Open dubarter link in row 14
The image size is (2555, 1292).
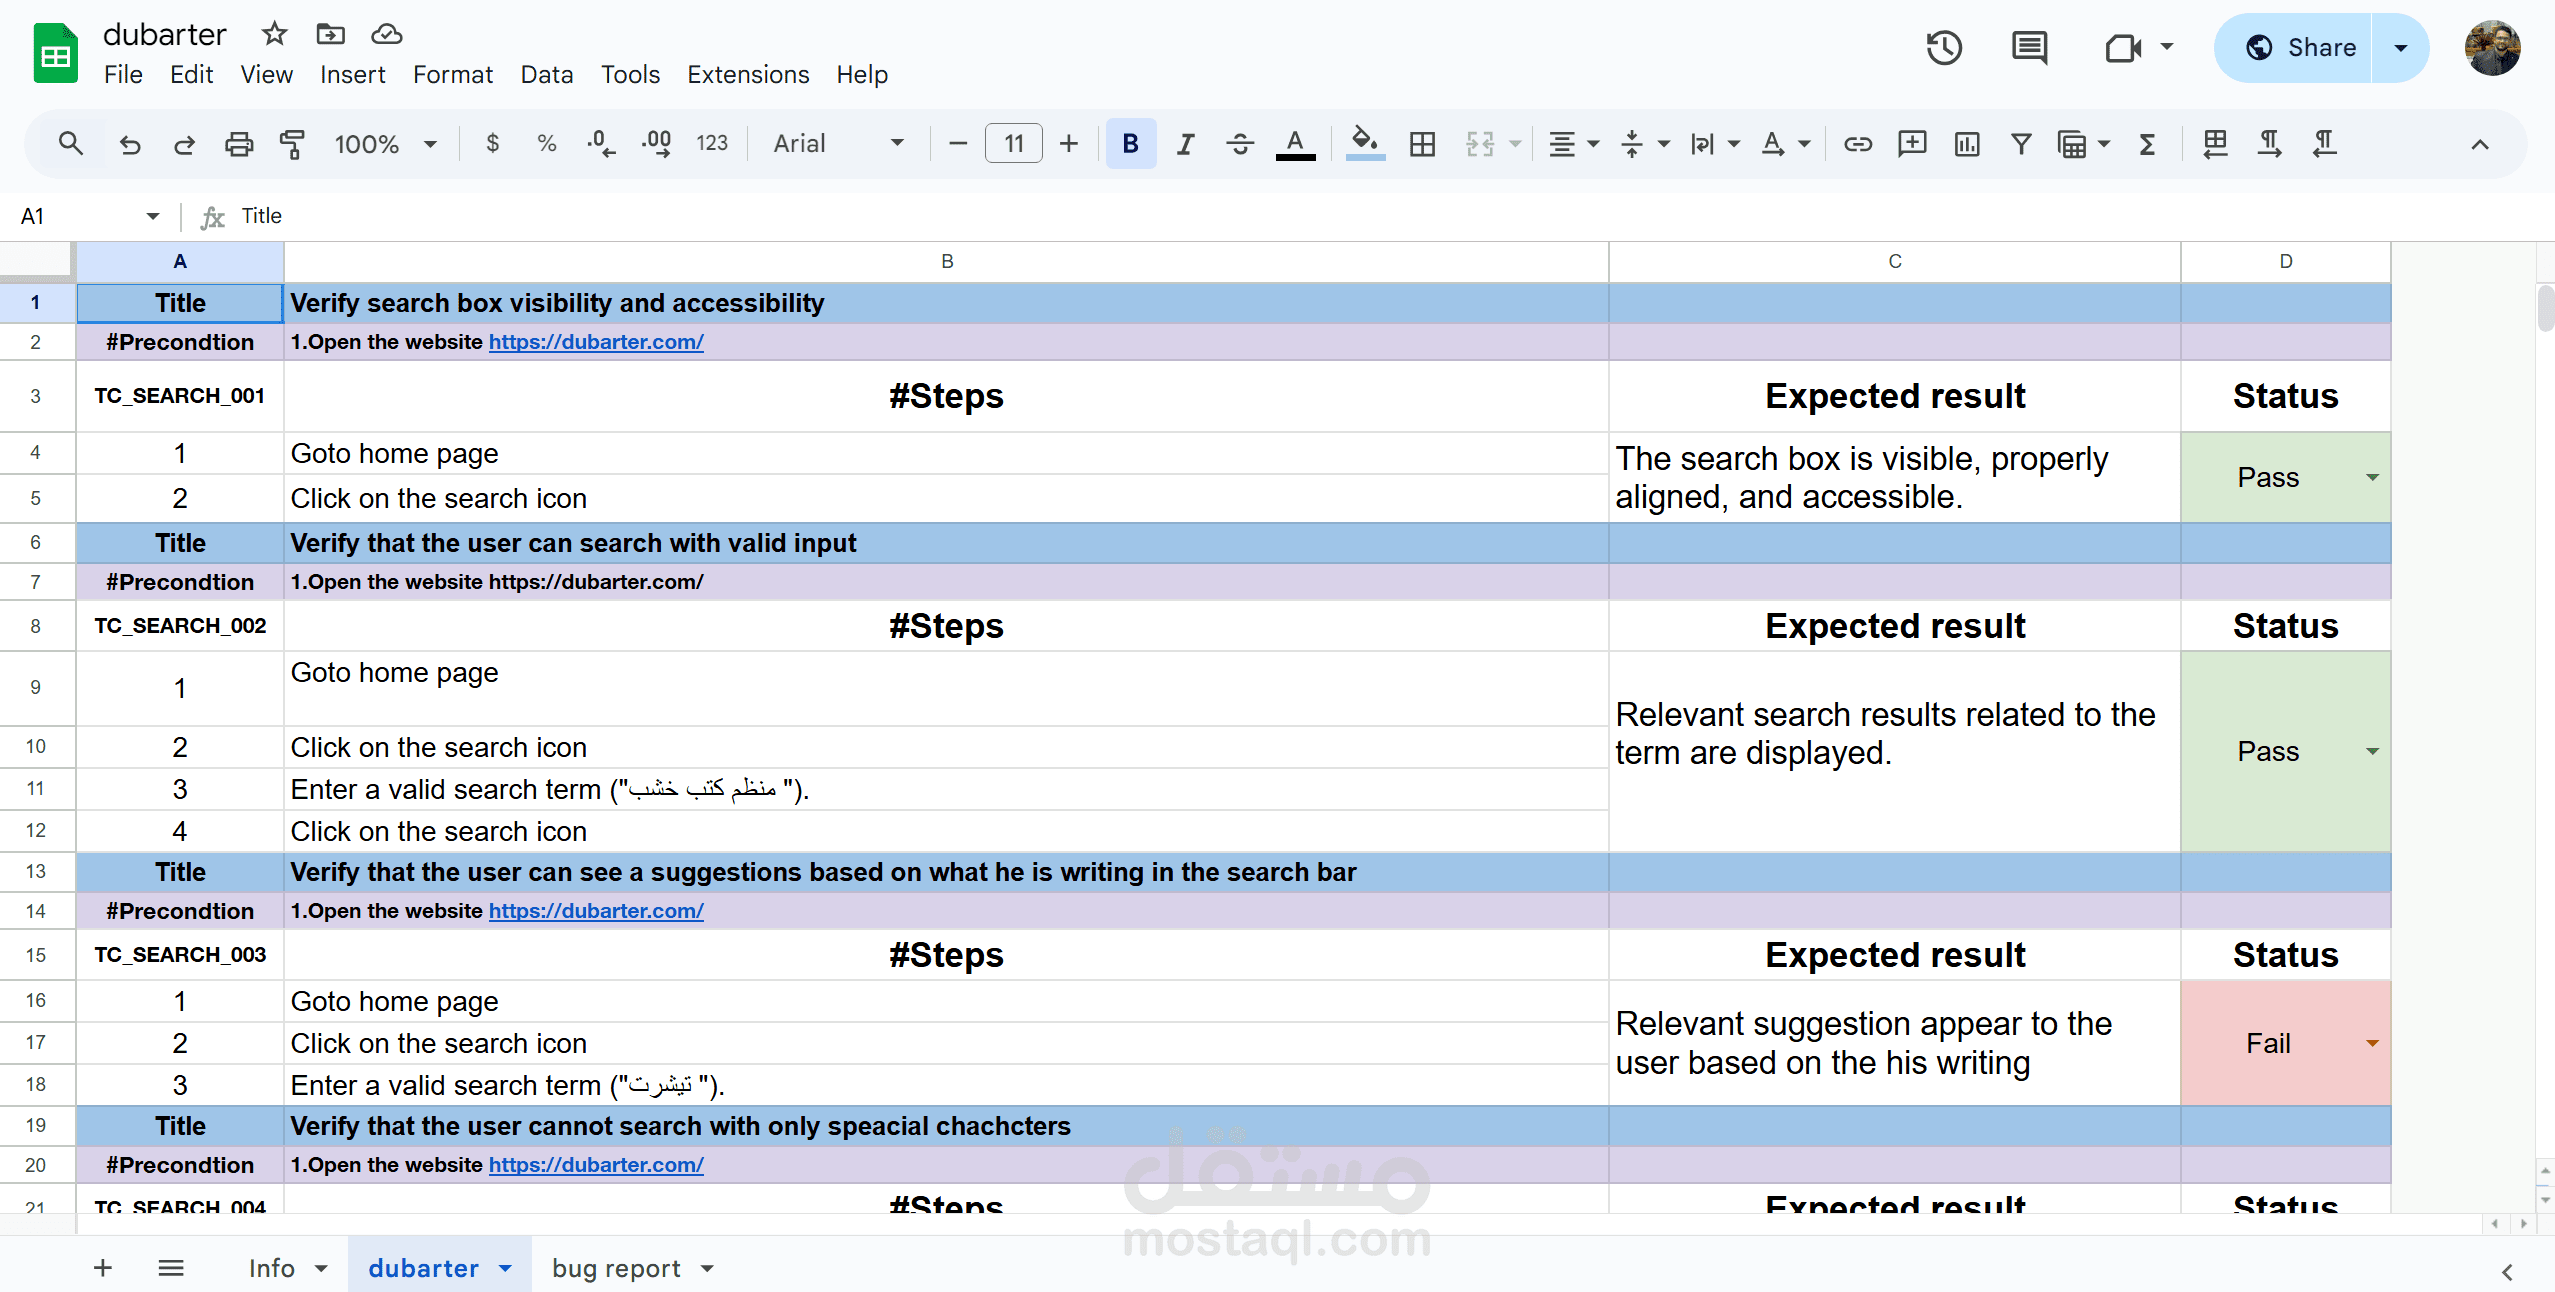(596, 911)
